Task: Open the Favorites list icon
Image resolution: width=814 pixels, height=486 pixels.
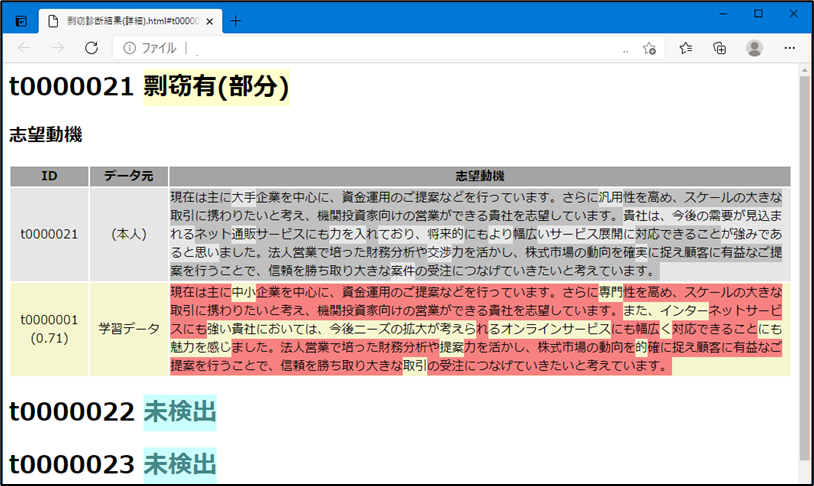Action: click(x=686, y=48)
